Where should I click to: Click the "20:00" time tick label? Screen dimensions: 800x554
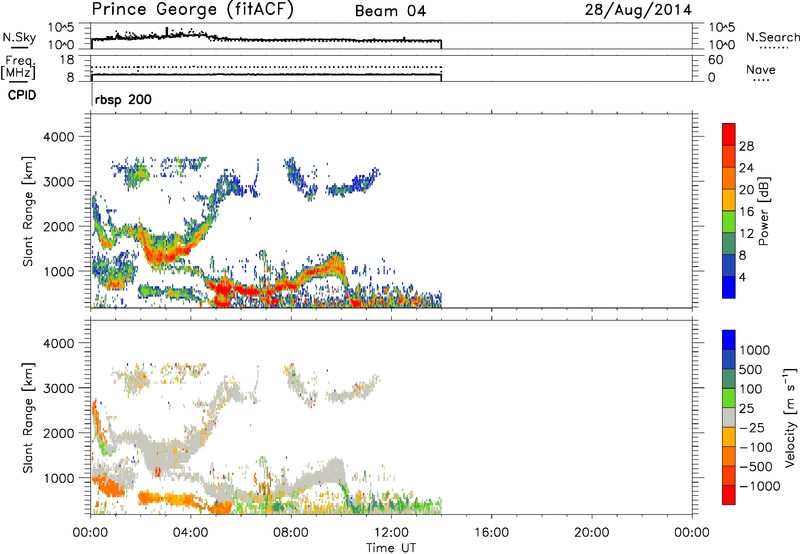tap(591, 533)
